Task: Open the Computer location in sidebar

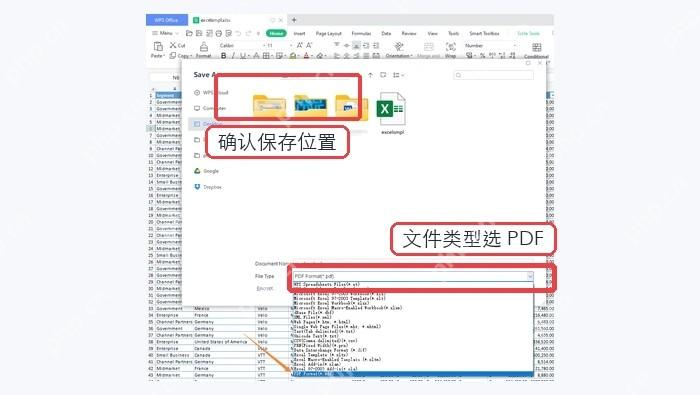Action: pyautogui.click(x=210, y=108)
